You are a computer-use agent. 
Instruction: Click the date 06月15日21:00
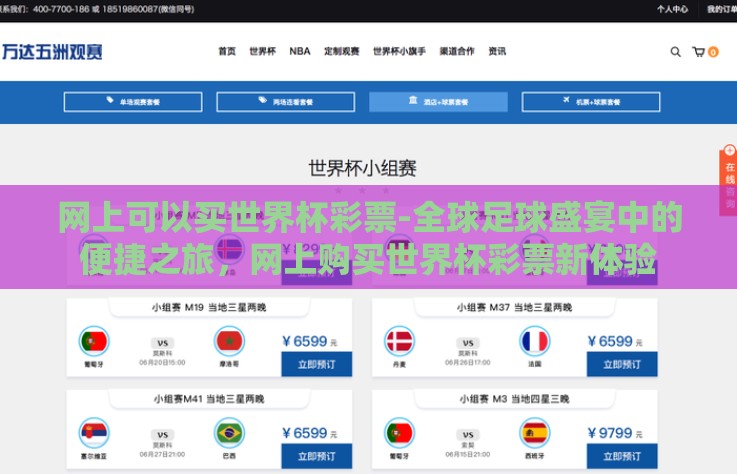click(468, 454)
